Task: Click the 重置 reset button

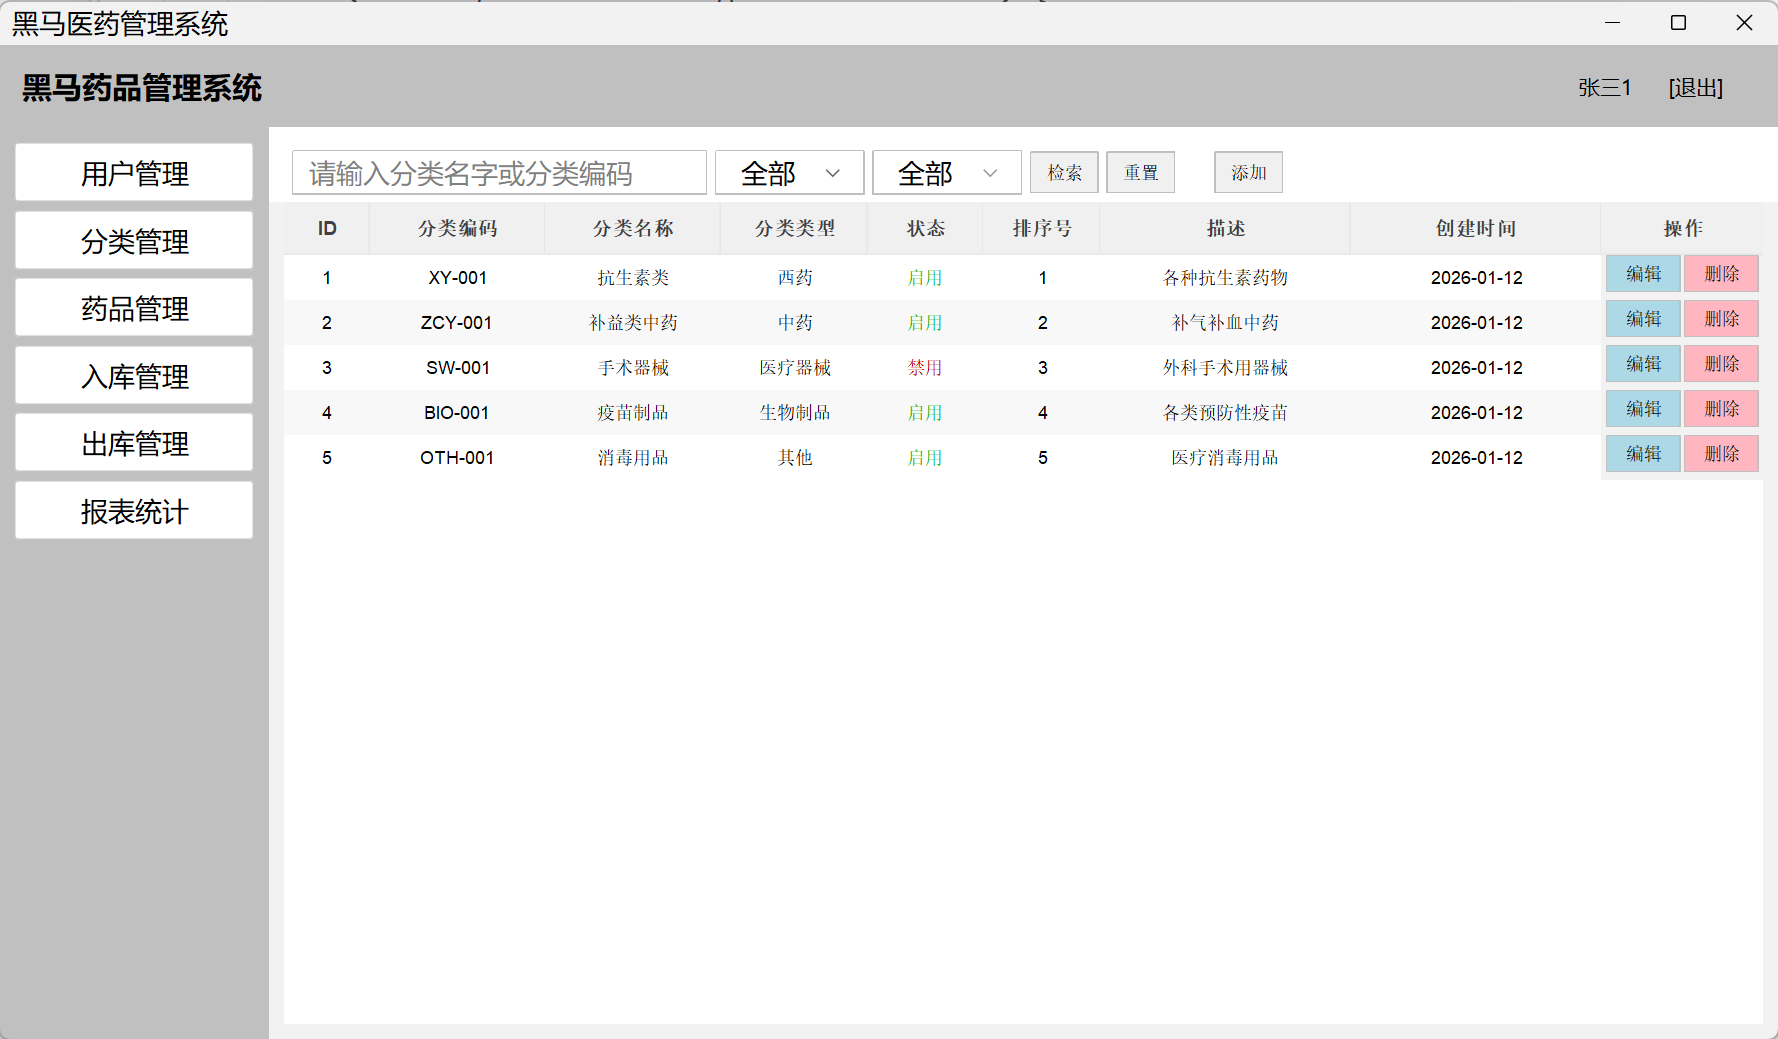Action: coord(1140,173)
